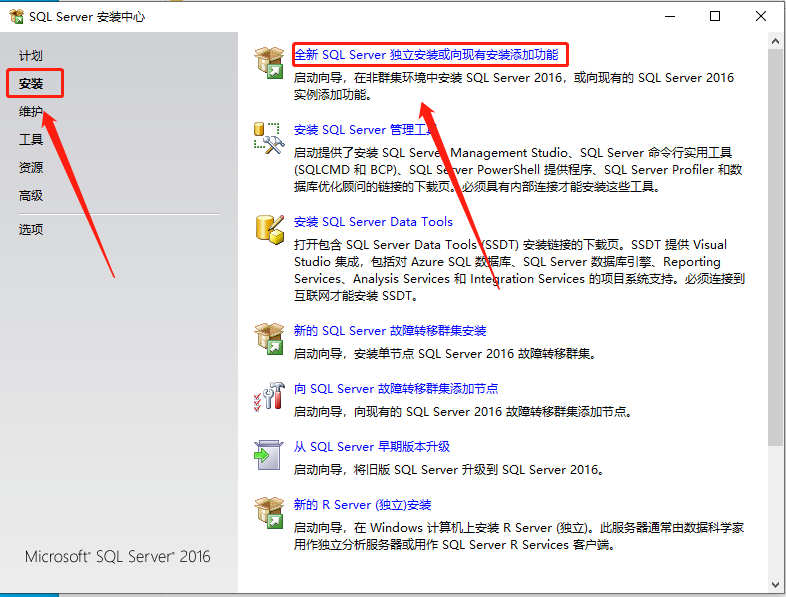The width and height of the screenshot is (786, 597).
Task: Go to the 资源 sidebar section
Action: [31, 167]
